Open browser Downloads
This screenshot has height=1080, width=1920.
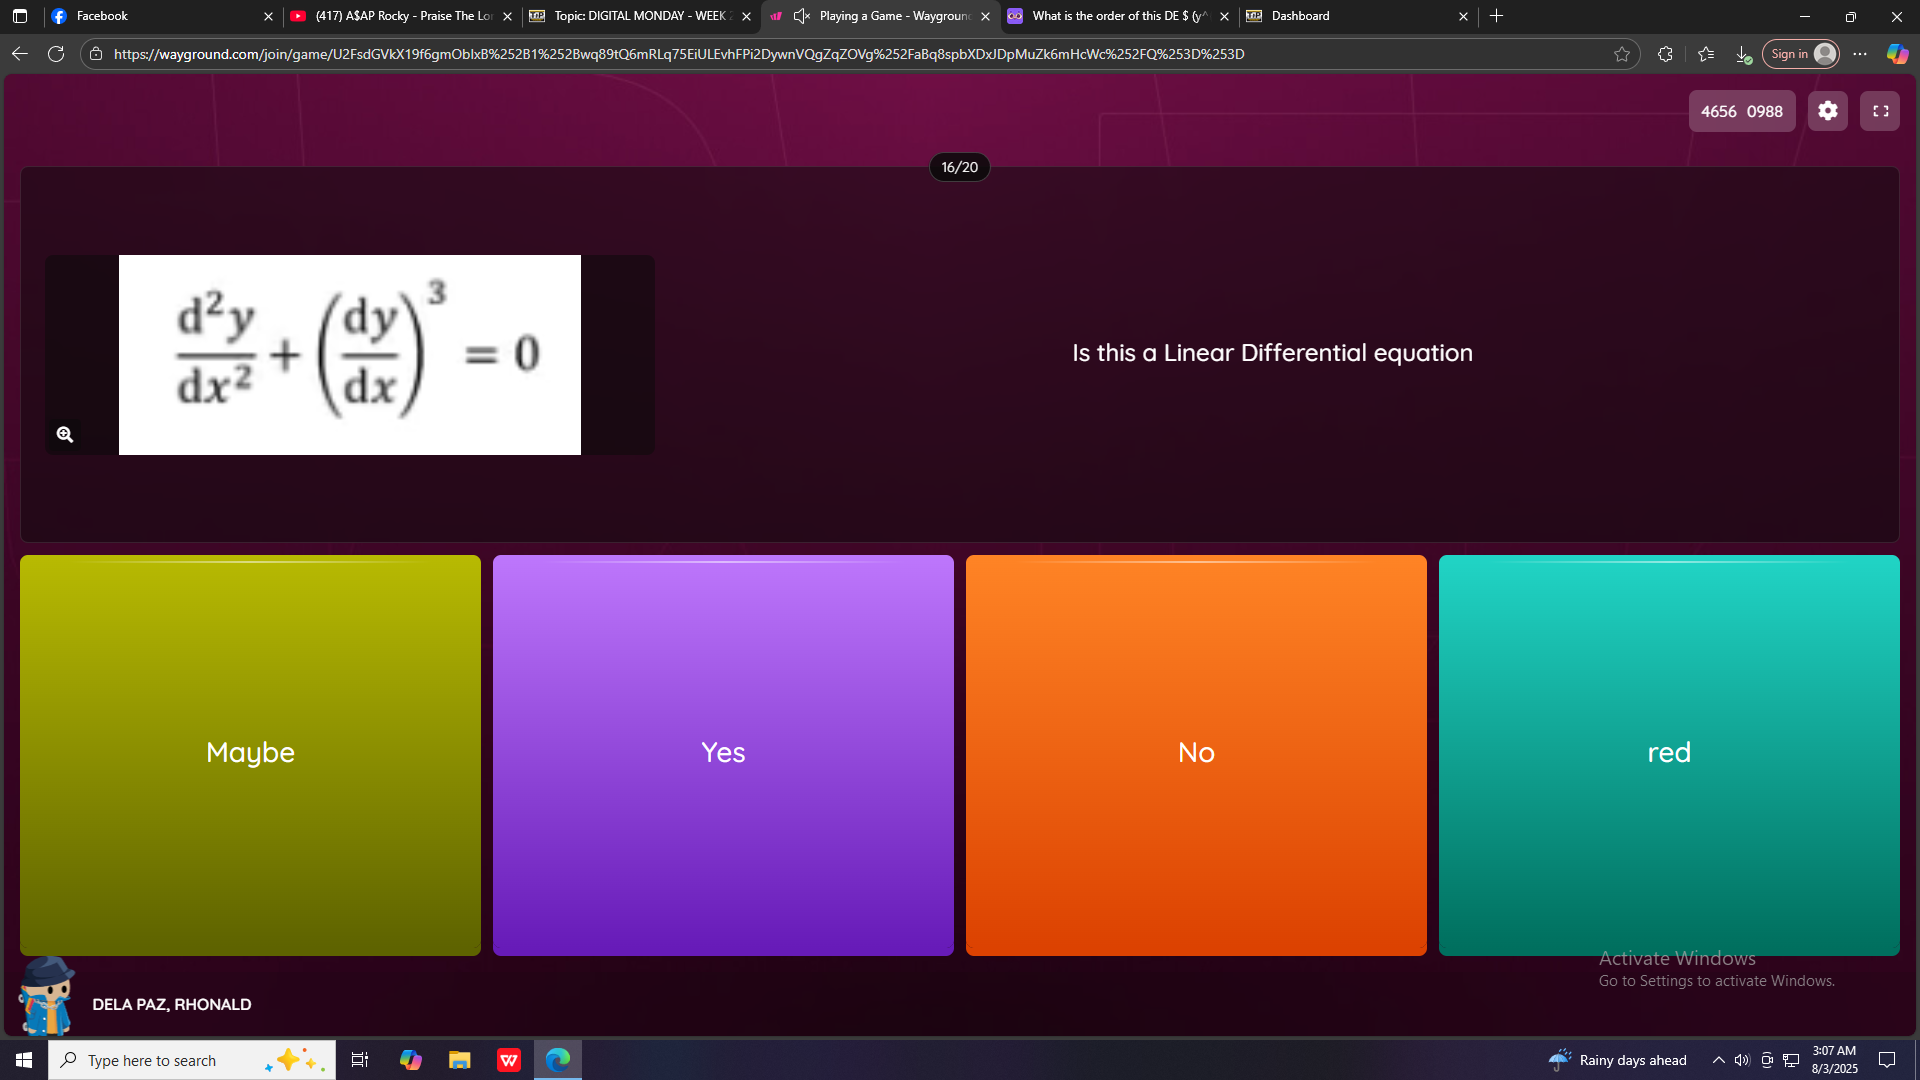[x=1741, y=54]
